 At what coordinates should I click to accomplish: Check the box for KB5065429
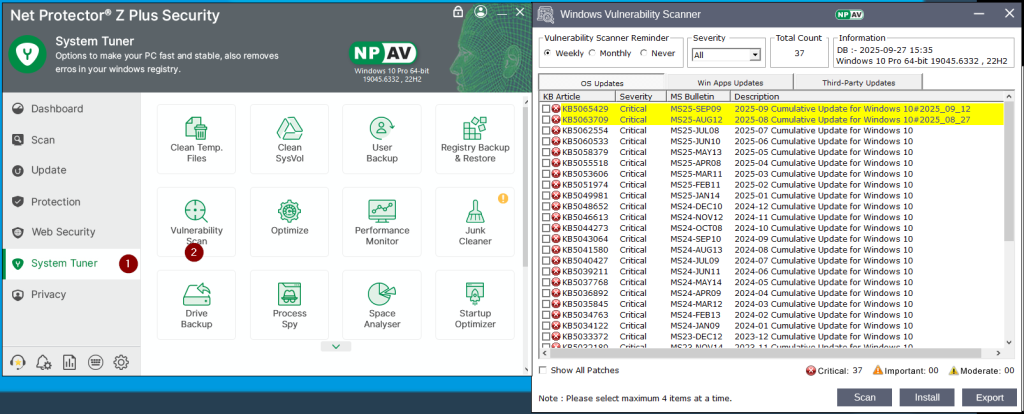pyautogui.click(x=546, y=108)
